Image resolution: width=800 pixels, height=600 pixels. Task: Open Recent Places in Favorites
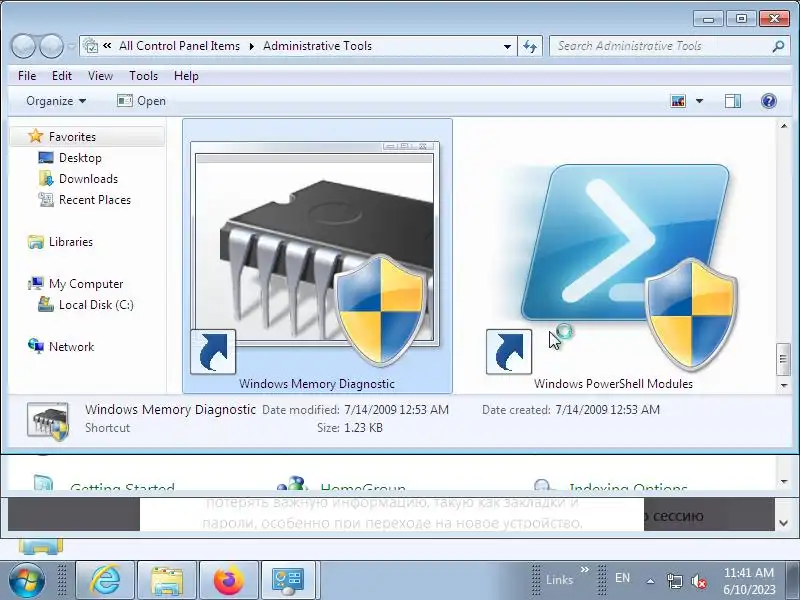95,199
